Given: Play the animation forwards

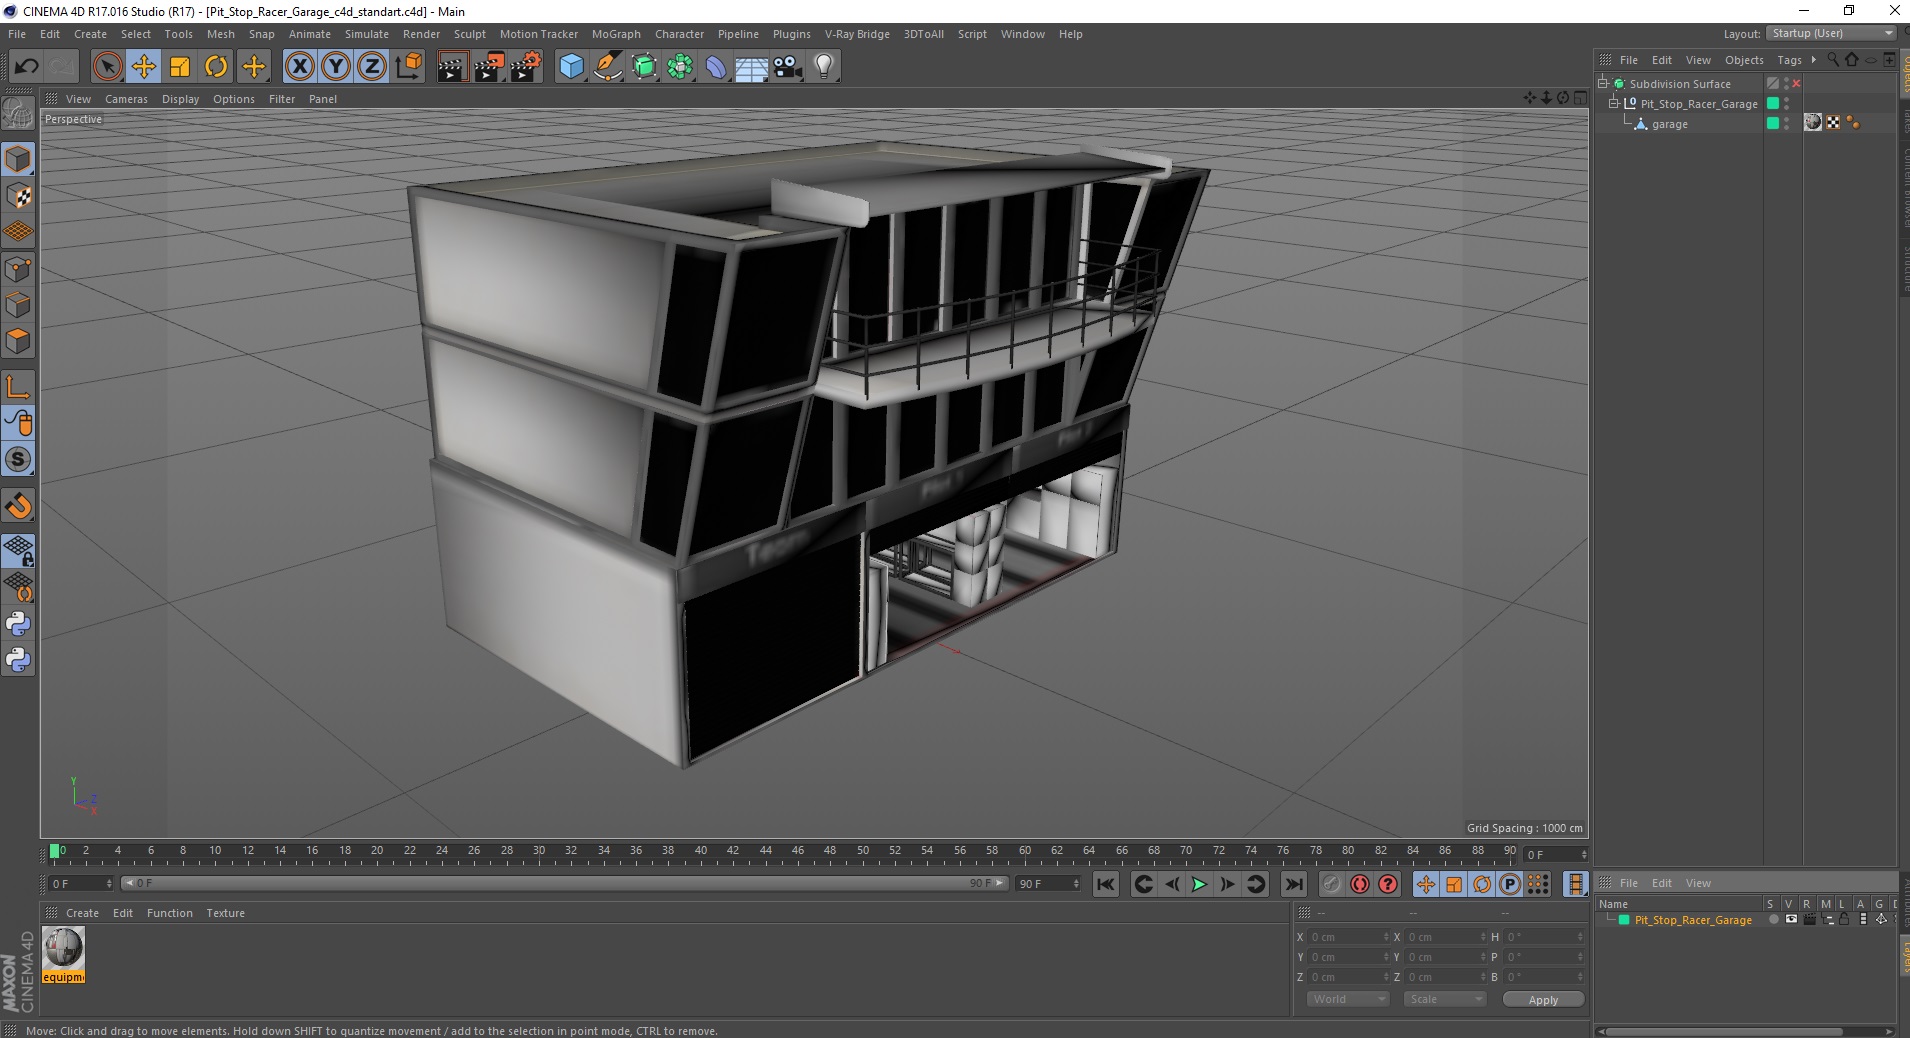Looking at the screenshot, I should click(x=1199, y=884).
